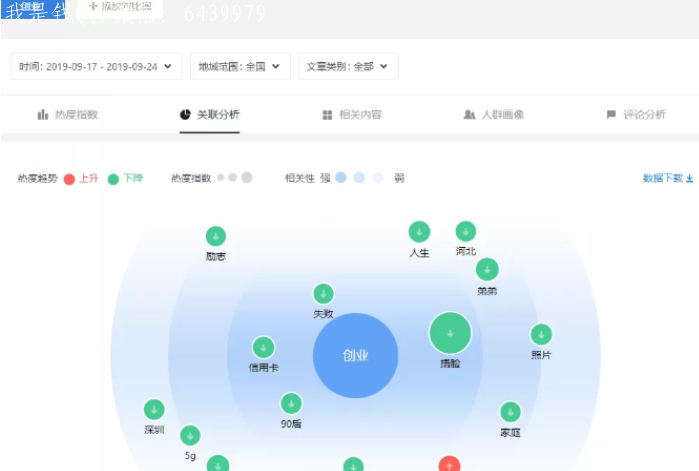Screen dimensions: 699x471
Task: Click the 信用卡 keyword label
Action: (x=263, y=368)
